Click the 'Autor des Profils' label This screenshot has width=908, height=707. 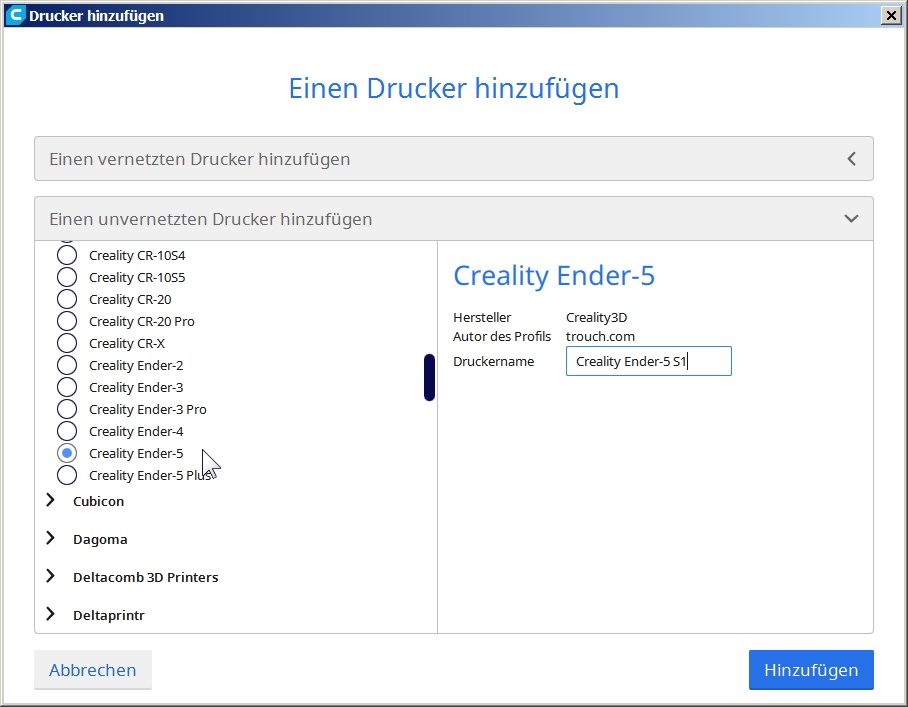tap(502, 336)
